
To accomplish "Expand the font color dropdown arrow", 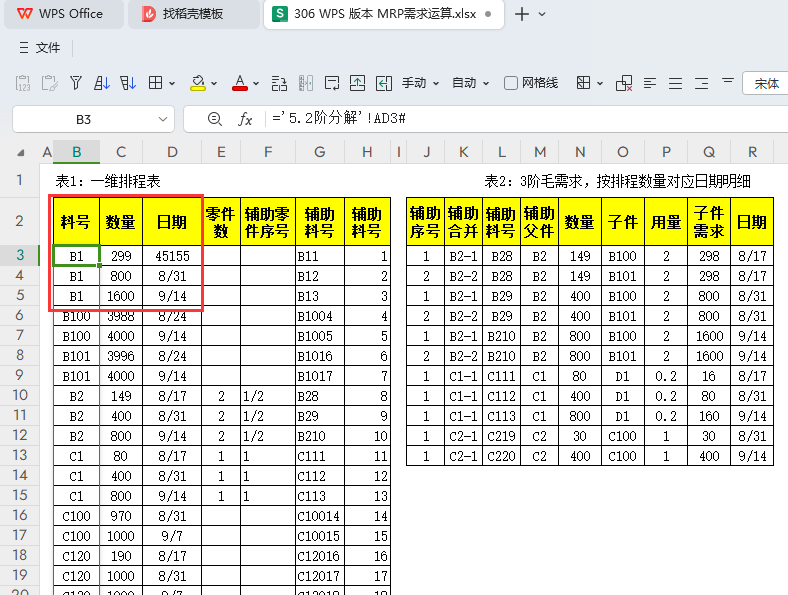I will tap(256, 83).
